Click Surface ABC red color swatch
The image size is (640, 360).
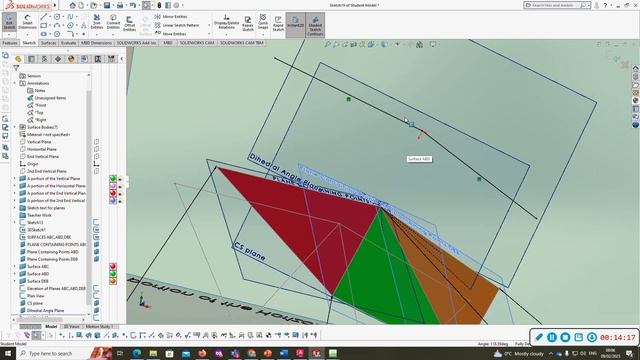click(113, 267)
